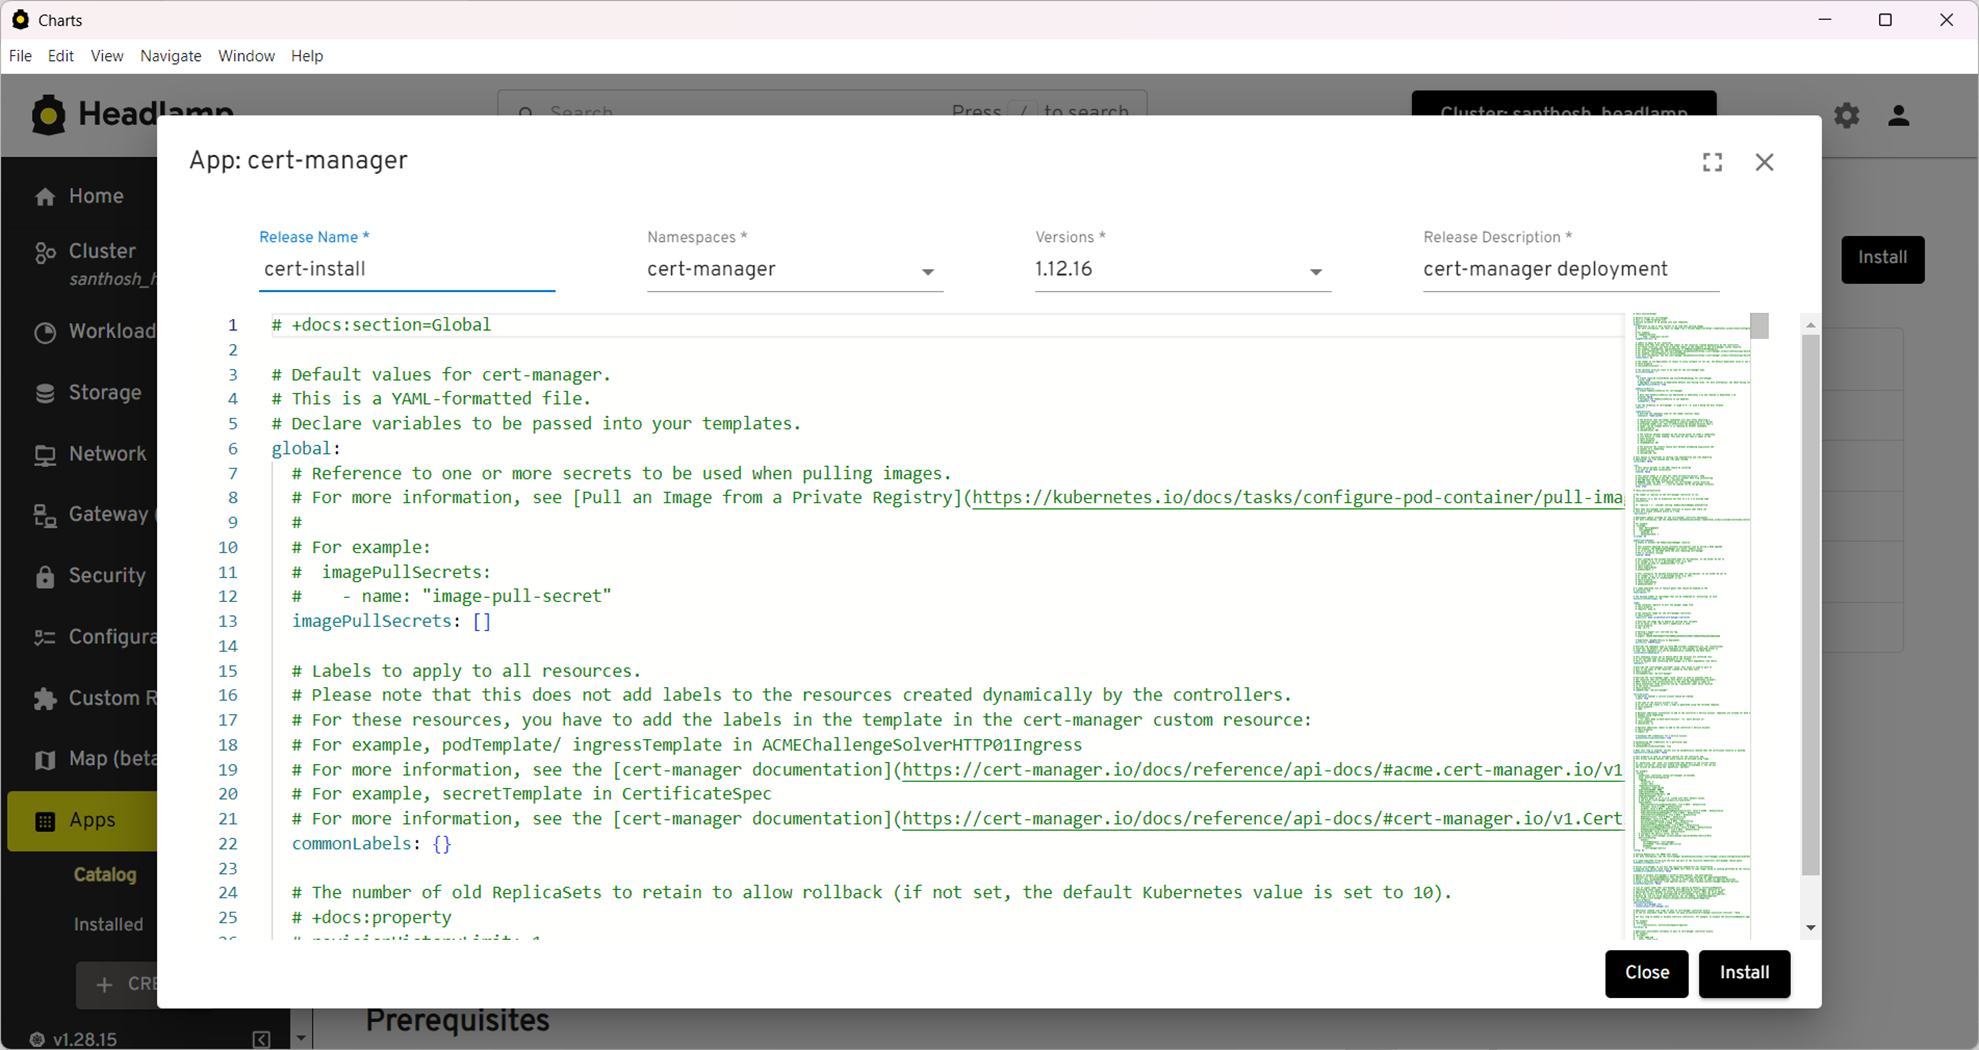
Task: Click the Release Name input field
Action: [407, 270]
